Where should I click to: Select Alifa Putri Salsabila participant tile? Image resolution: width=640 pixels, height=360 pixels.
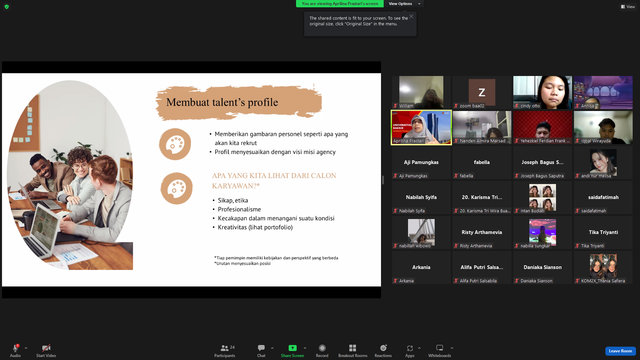point(482,267)
